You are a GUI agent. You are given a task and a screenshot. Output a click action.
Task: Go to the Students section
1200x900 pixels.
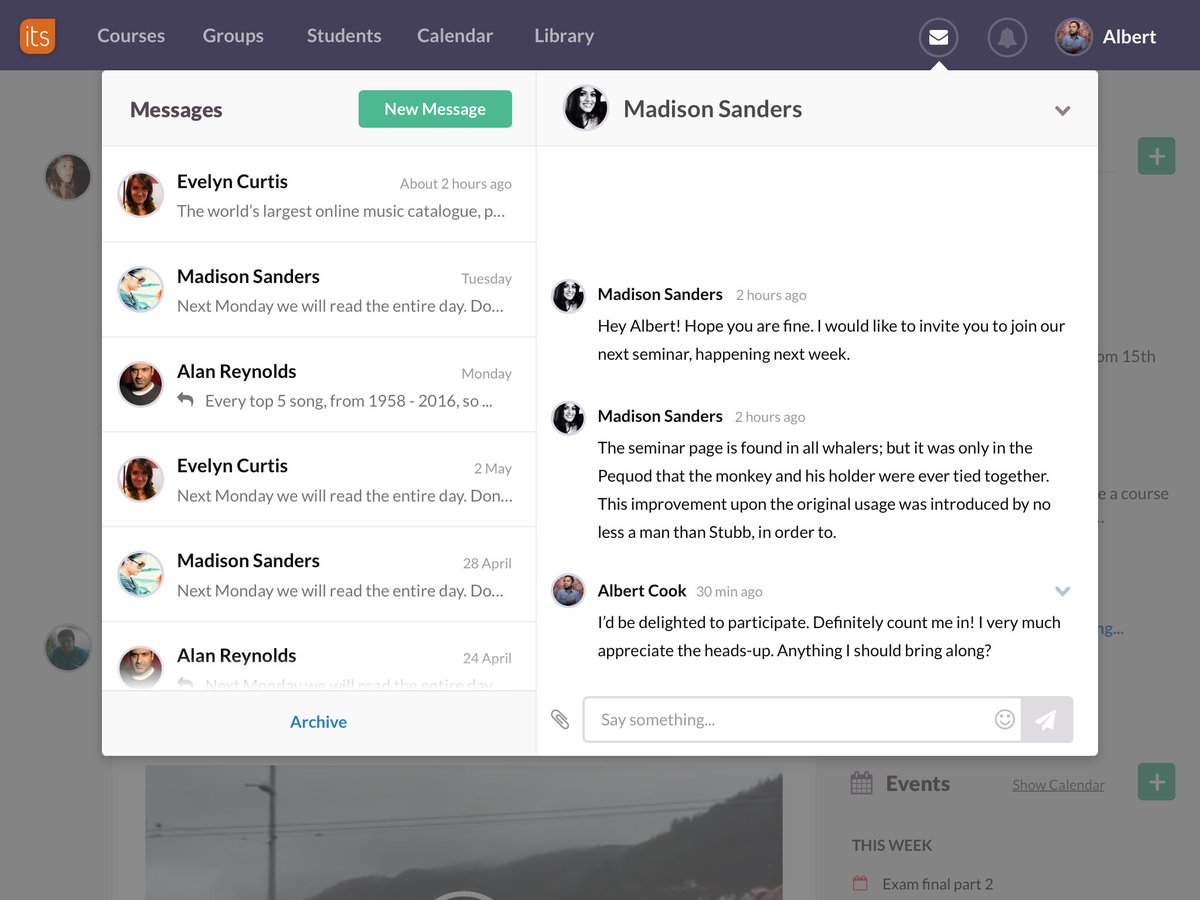coord(344,36)
